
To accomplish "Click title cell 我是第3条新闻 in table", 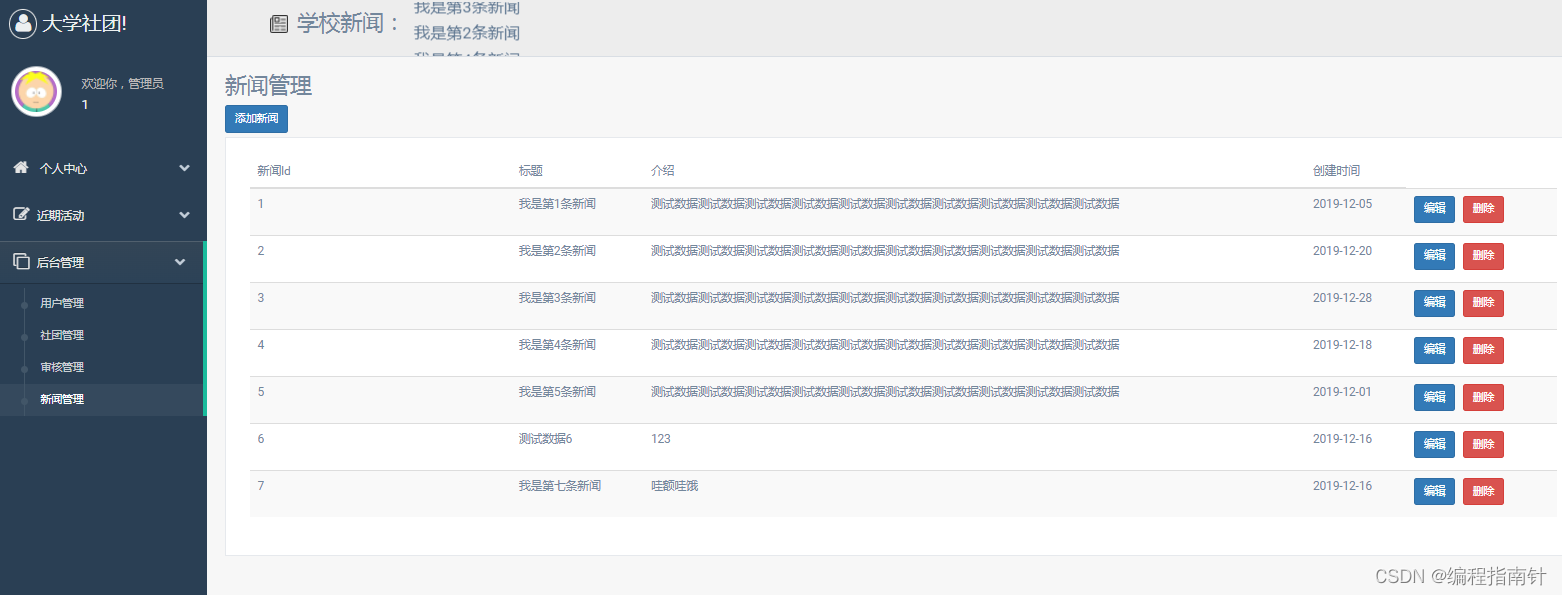I will pos(557,298).
